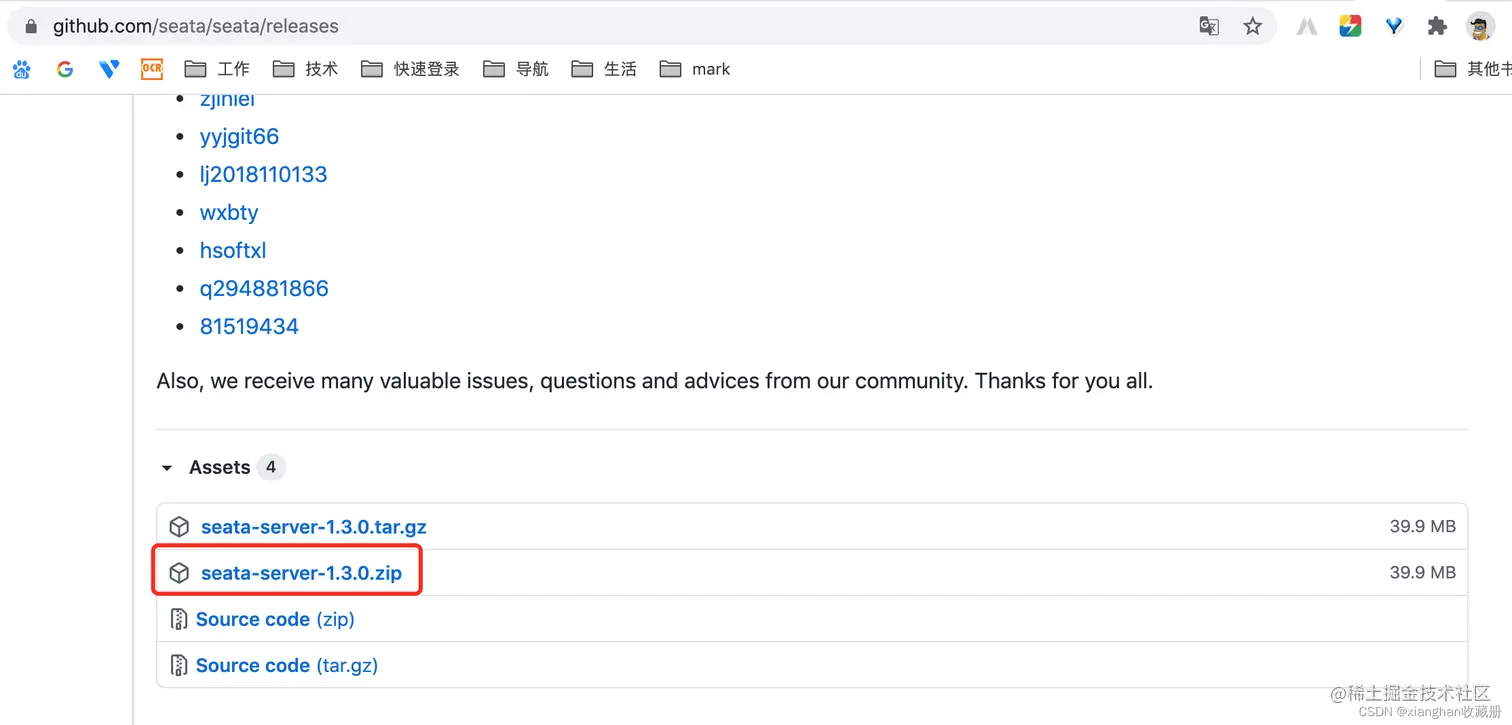Click zip file icon beside Source code (zip)
The width and height of the screenshot is (1512, 725).
pyautogui.click(x=179, y=619)
